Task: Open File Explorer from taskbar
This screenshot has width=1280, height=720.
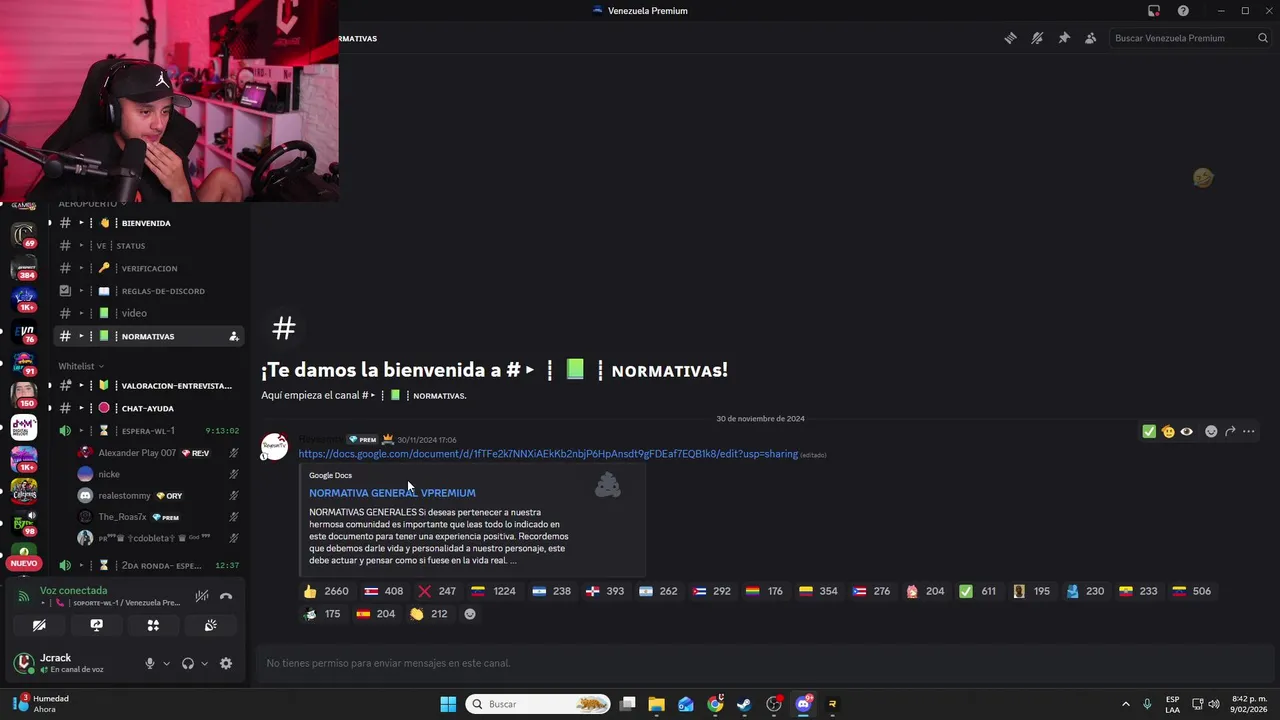Action: 656,704
